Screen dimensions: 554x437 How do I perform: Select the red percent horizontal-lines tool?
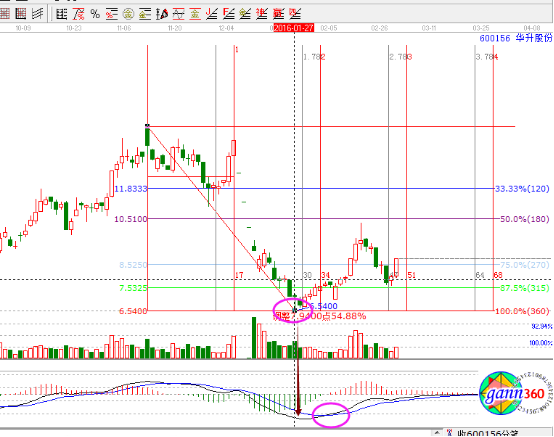point(111,14)
